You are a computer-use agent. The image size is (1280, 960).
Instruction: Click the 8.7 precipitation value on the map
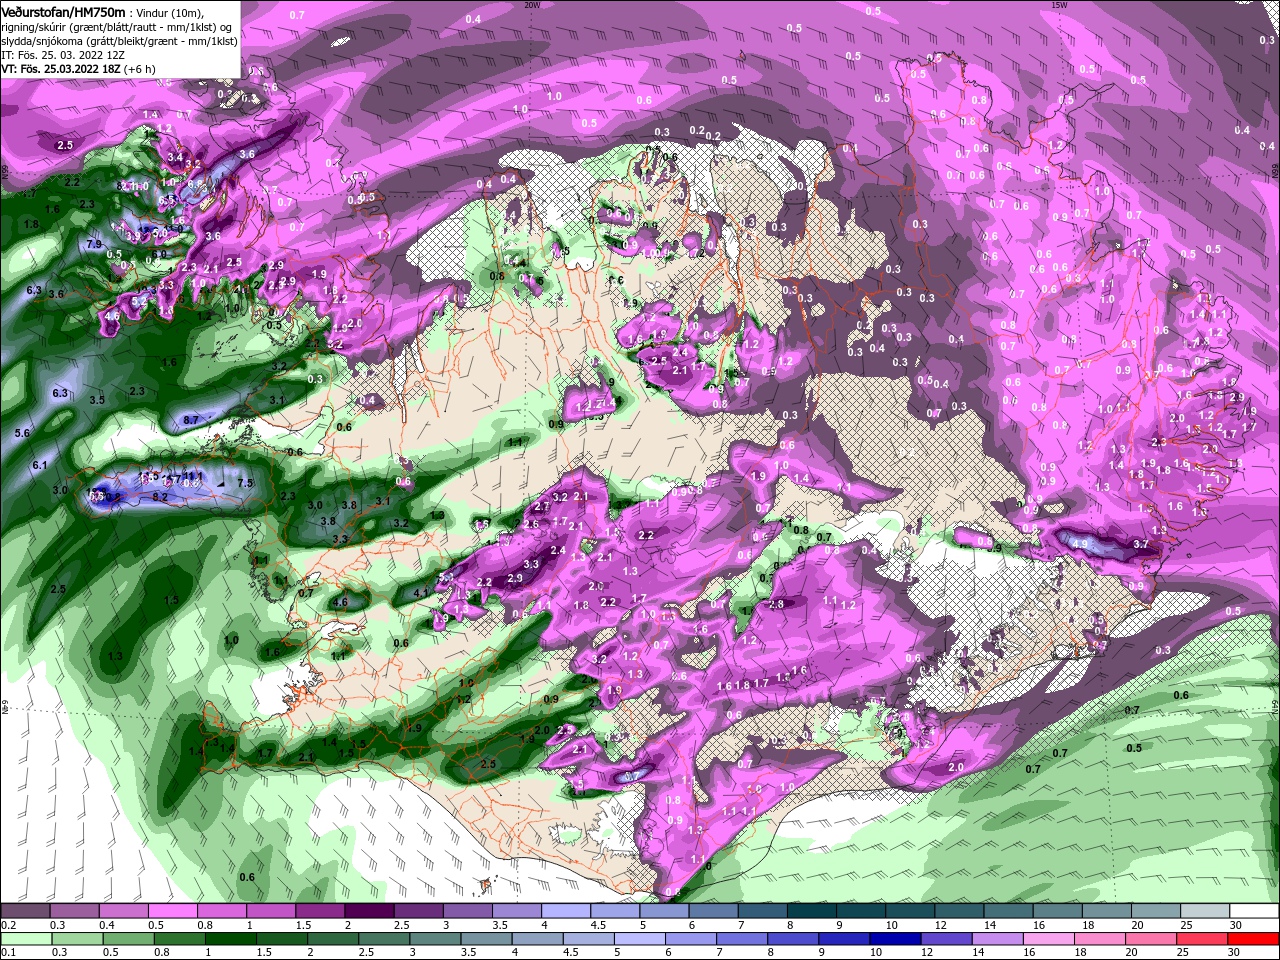point(191,419)
